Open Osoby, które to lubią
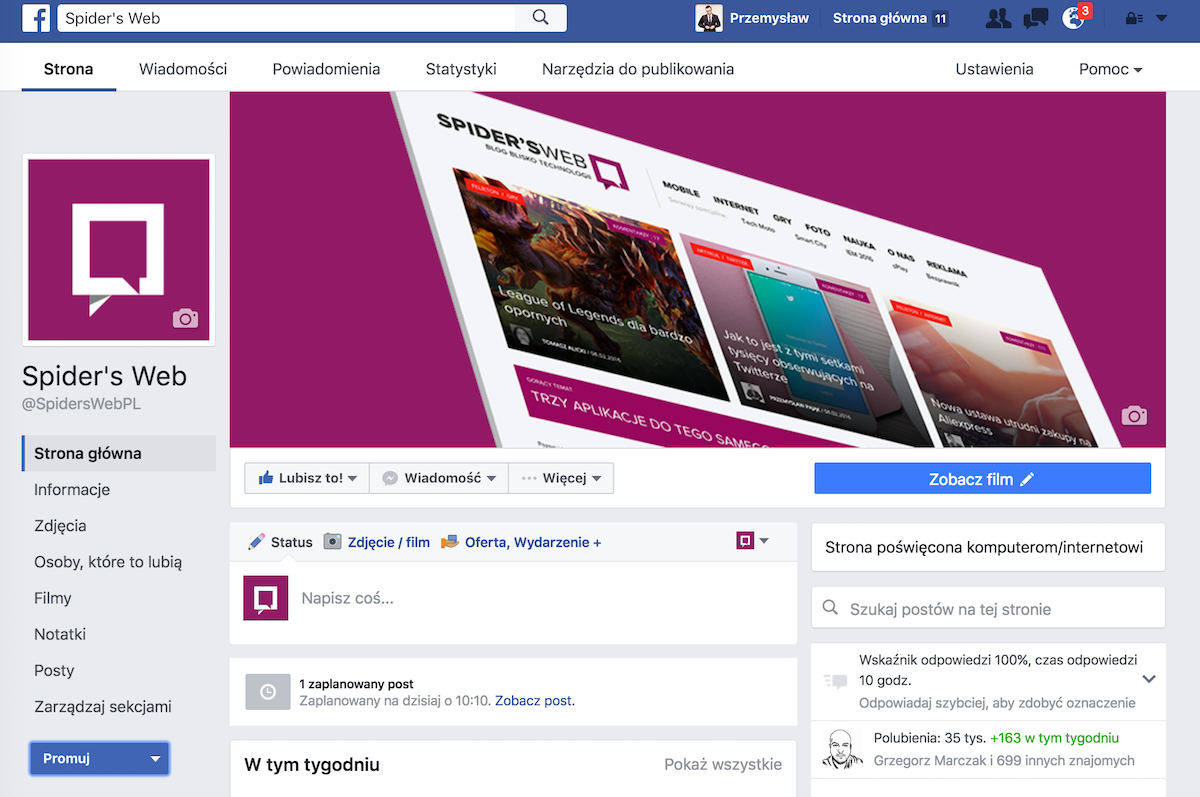1200x797 pixels. 108,562
